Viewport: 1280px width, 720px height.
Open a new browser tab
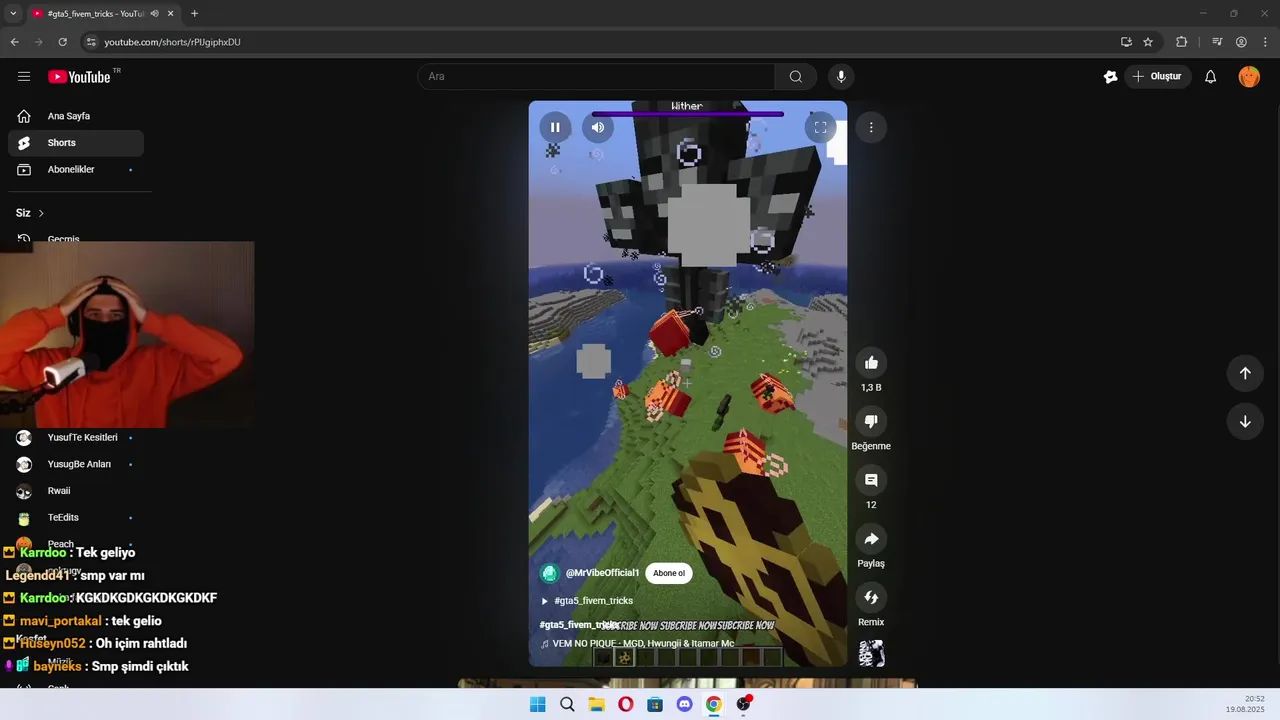[x=194, y=14]
